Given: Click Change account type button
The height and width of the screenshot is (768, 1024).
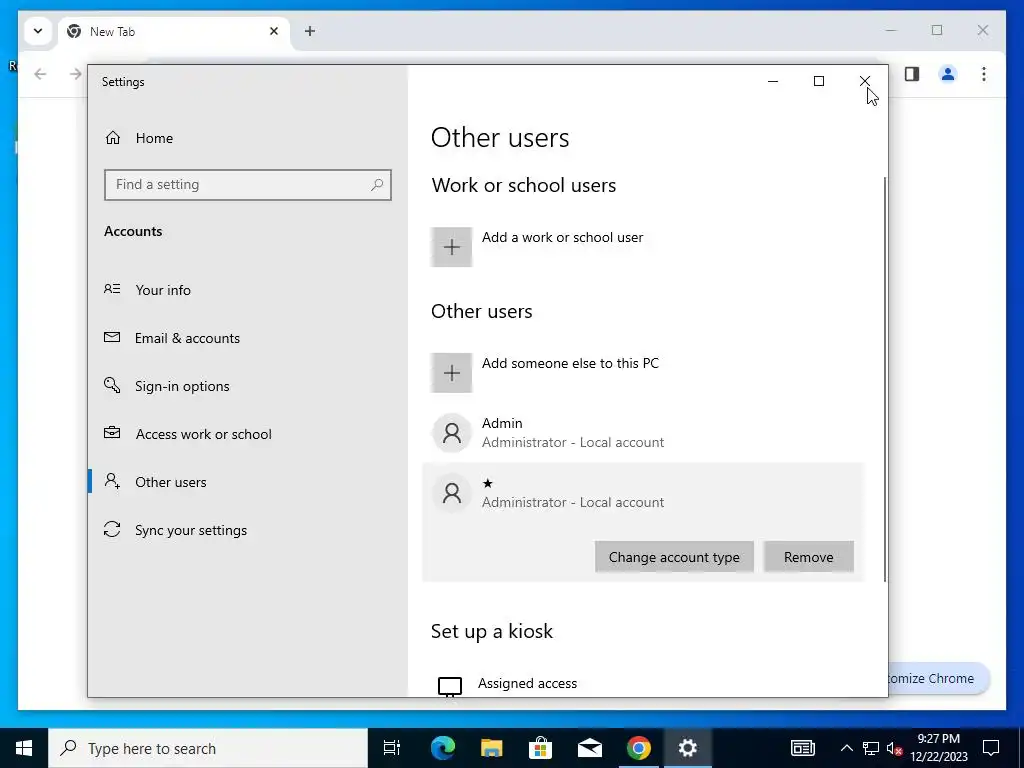Looking at the screenshot, I should pyautogui.click(x=674, y=557).
